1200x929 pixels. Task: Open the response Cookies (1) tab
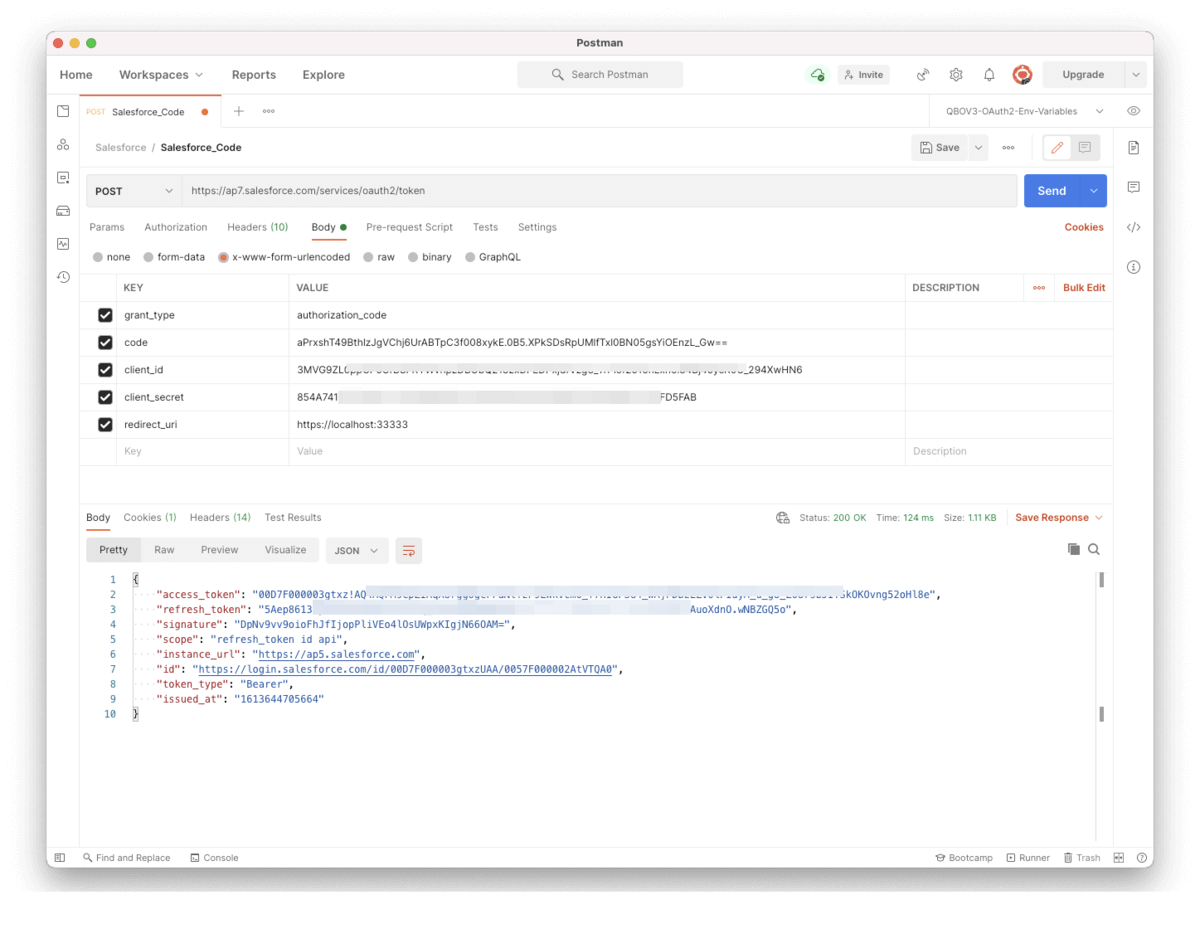(150, 518)
